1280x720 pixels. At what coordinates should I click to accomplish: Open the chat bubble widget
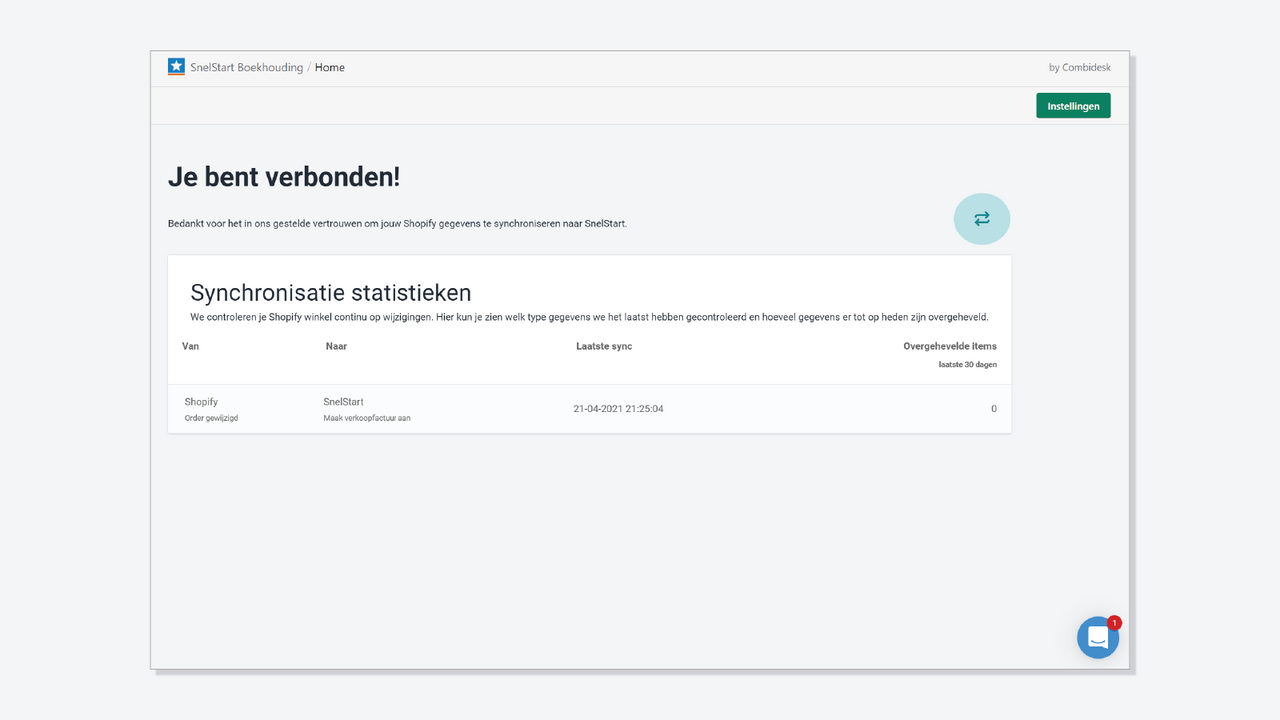(x=1098, y=637)
